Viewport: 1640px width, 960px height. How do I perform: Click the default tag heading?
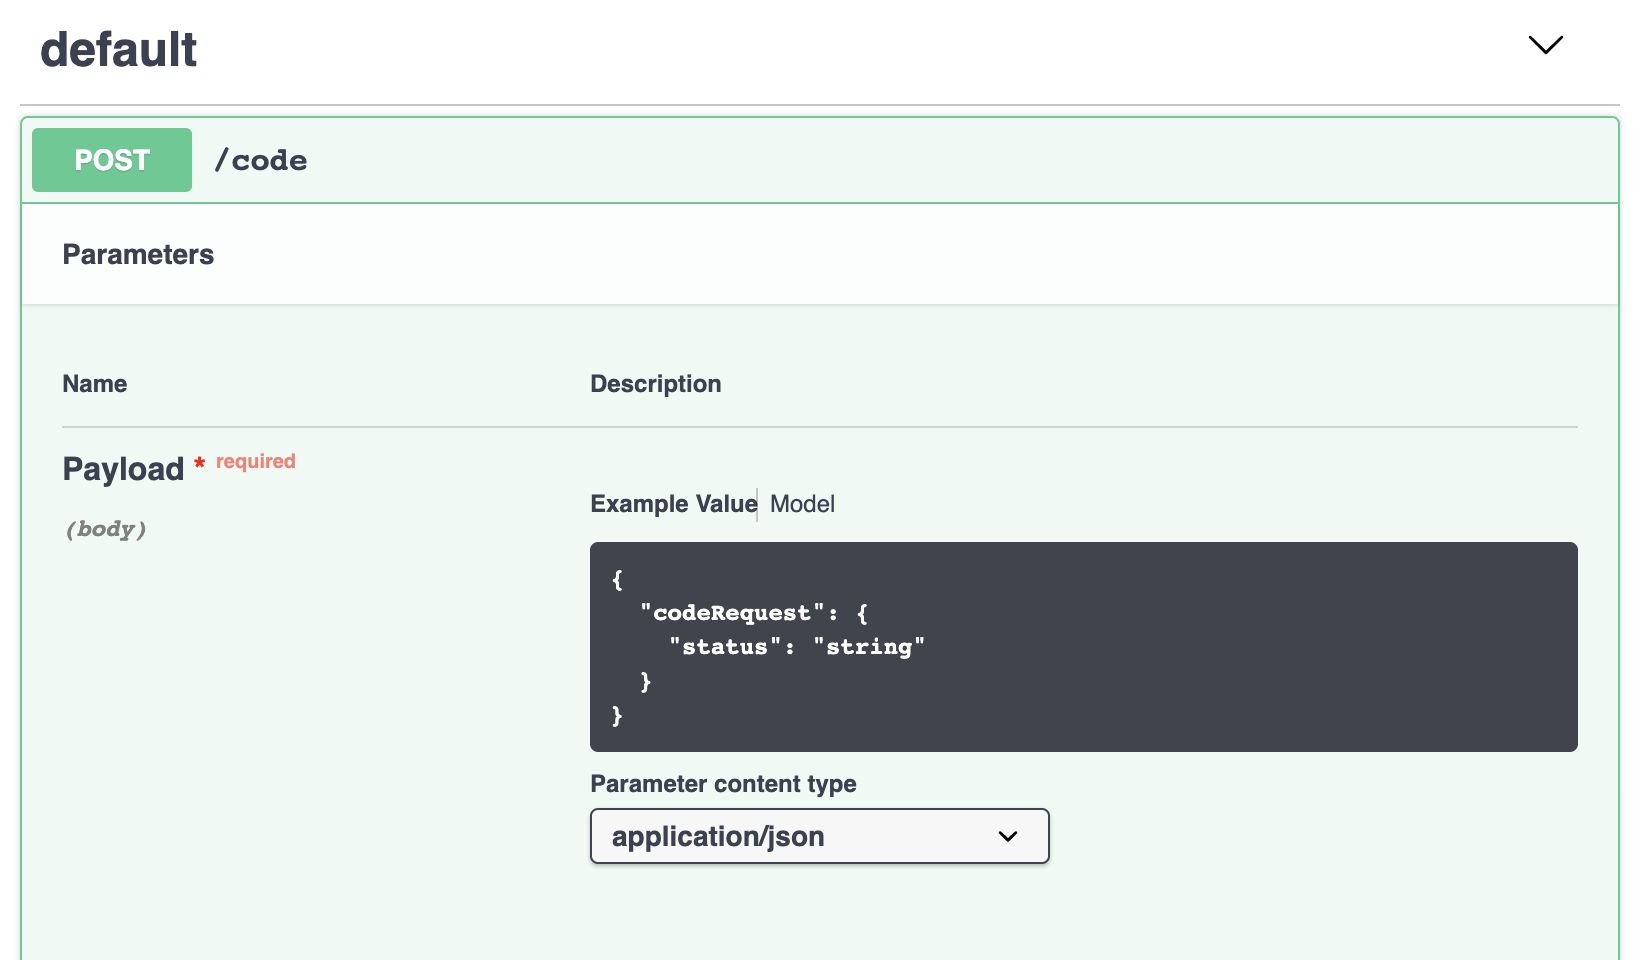tap(119, 50)
